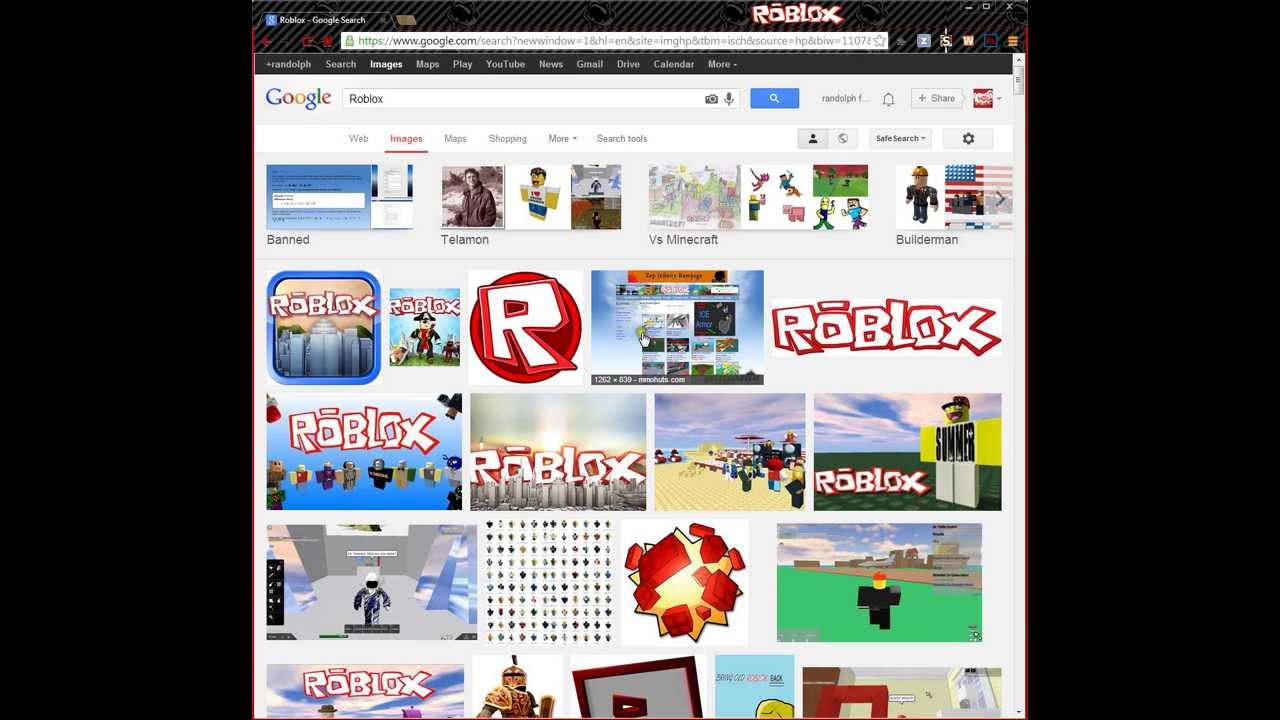Open the Builderman related search group
1280x720 pixels.
(x=954, y=205)
